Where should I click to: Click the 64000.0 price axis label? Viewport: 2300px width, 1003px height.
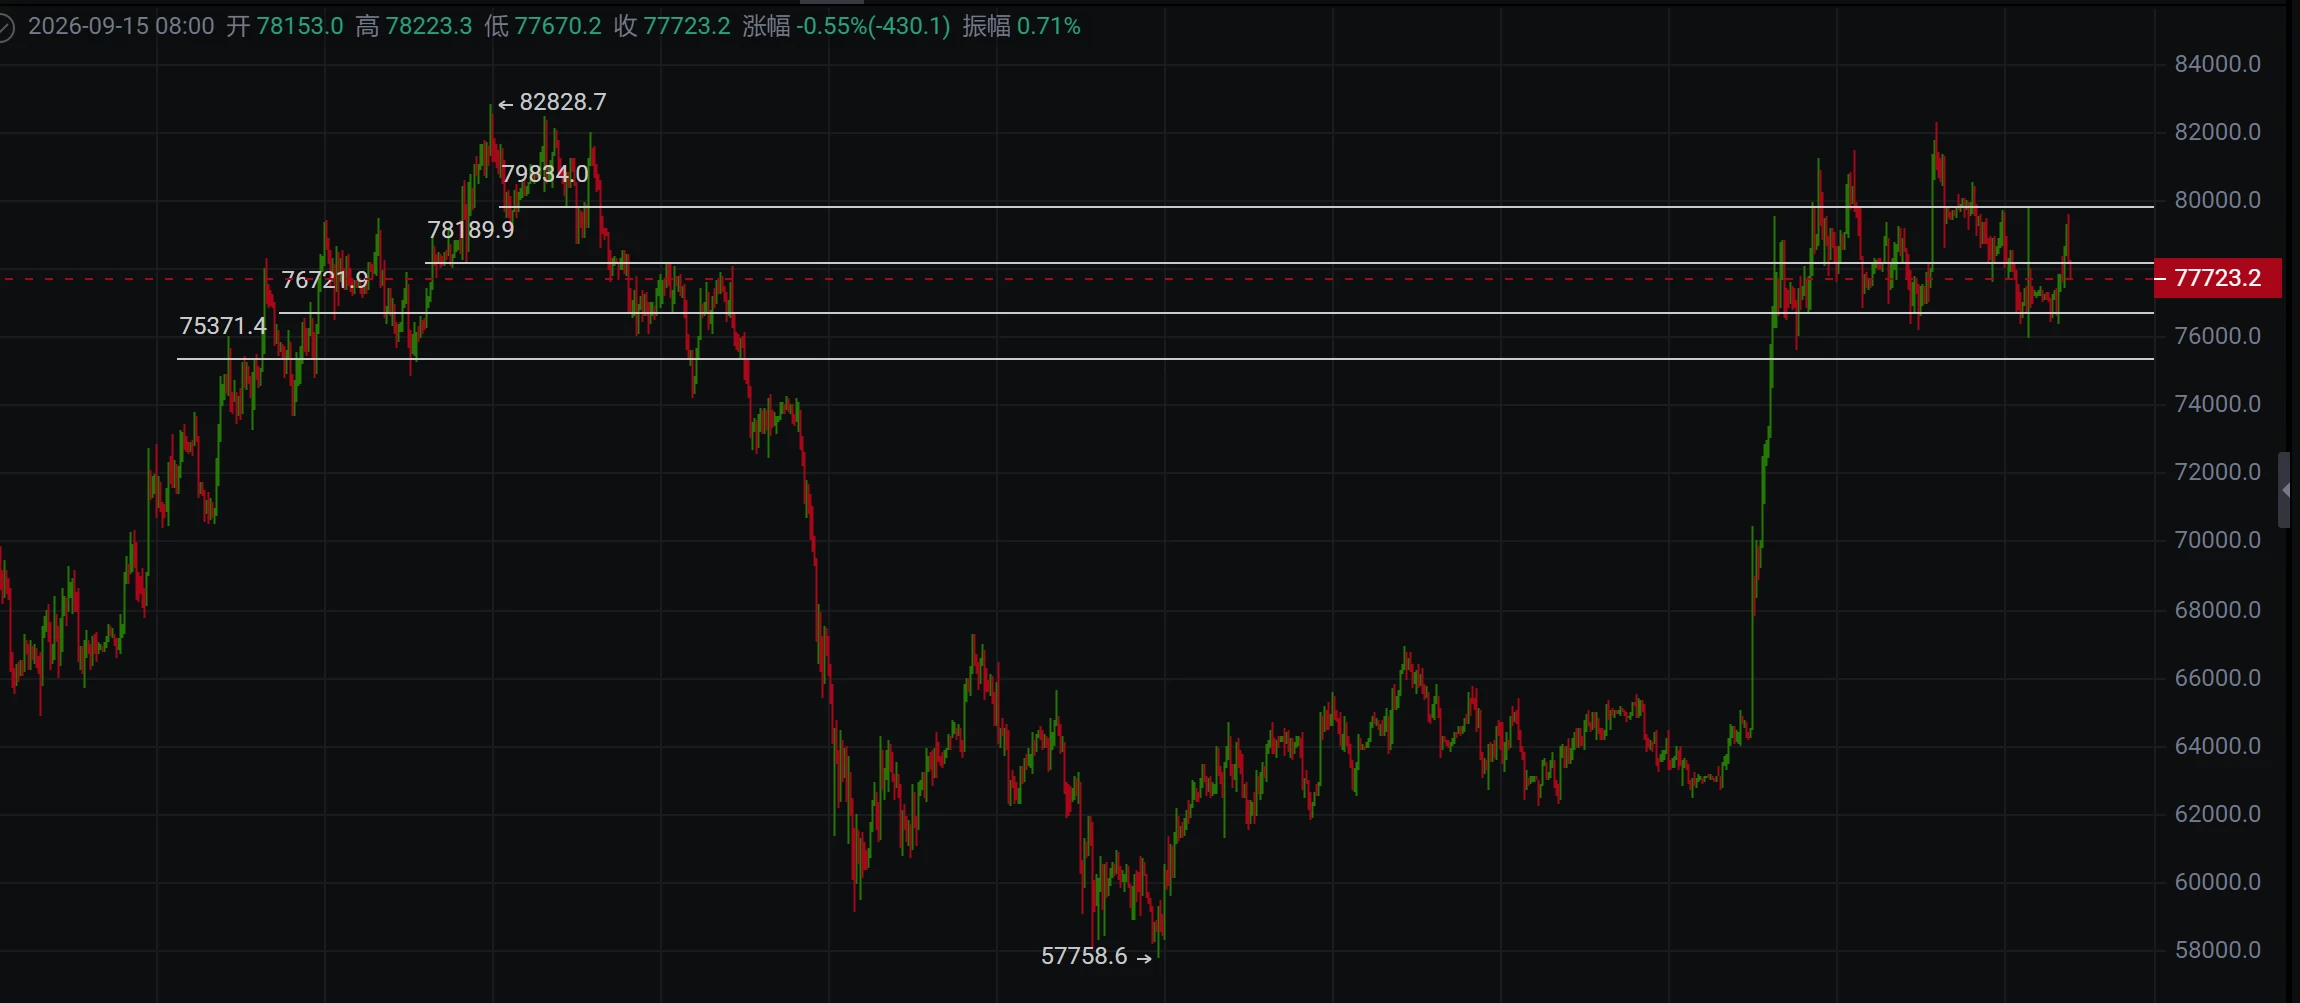pyautogui.click(x=2217, y=746)
